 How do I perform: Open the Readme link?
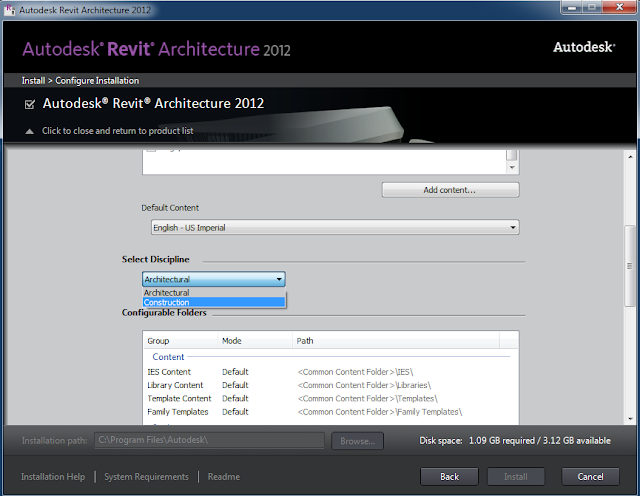(224, 477)
